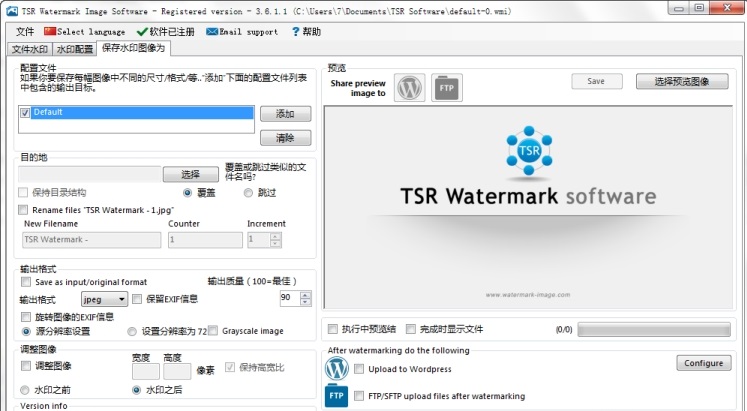Click the Configure button
The height and width of the screenshot is (411, 747).
pos(704,363)
